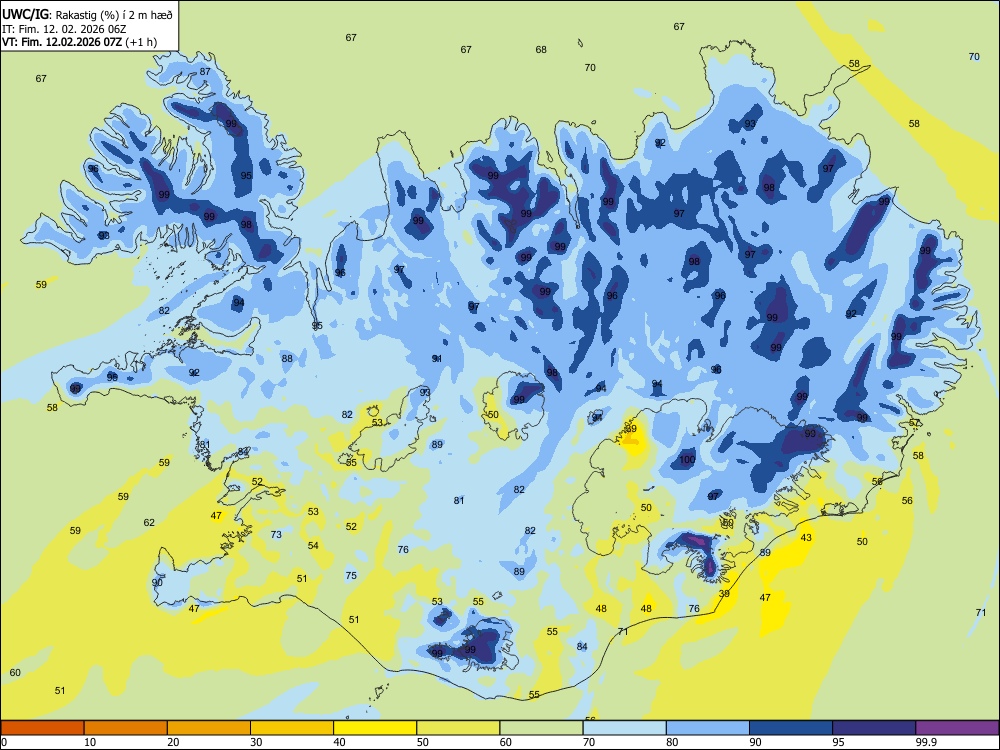
Task: Pick the 40–50 bright yellow legend swatch
Action: tap(375, 728)
